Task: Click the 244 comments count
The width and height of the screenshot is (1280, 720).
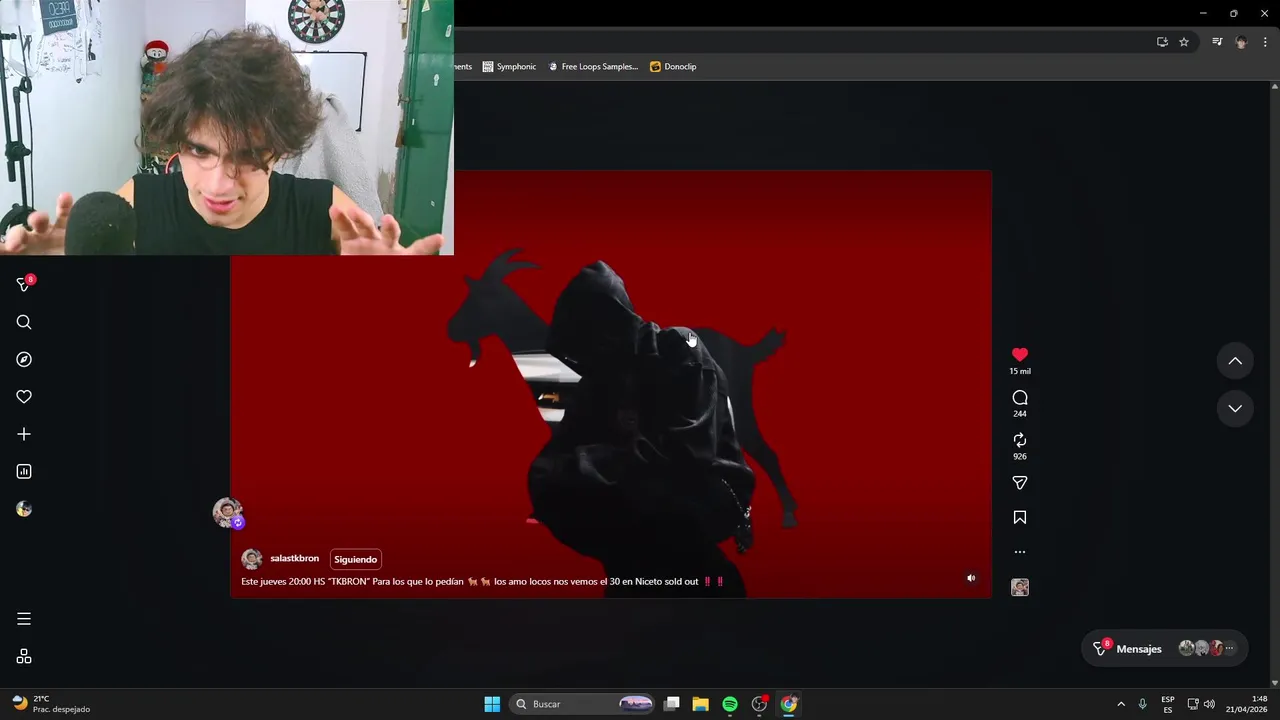Action: [1020, 414]
